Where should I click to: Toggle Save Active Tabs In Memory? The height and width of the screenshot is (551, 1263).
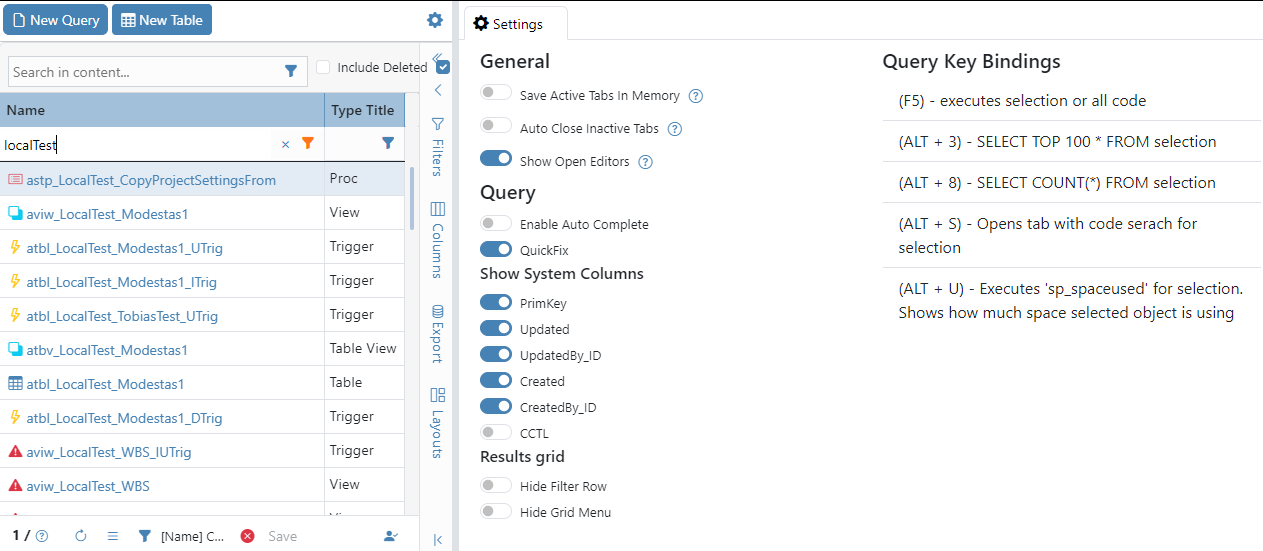click(496, 93)
